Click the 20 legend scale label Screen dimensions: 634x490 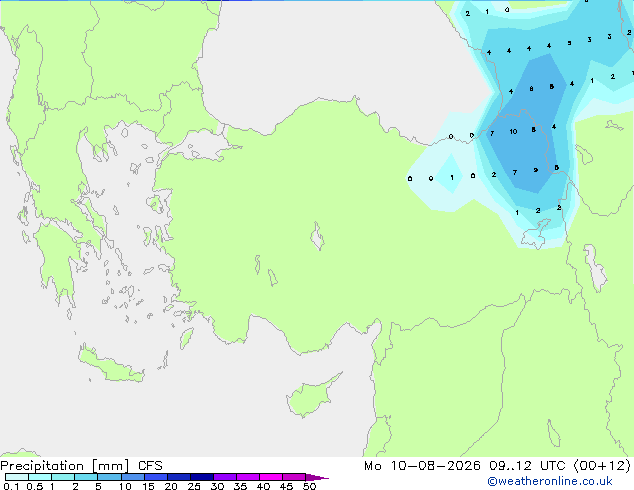pyautogui.click(x=171, y=486)
